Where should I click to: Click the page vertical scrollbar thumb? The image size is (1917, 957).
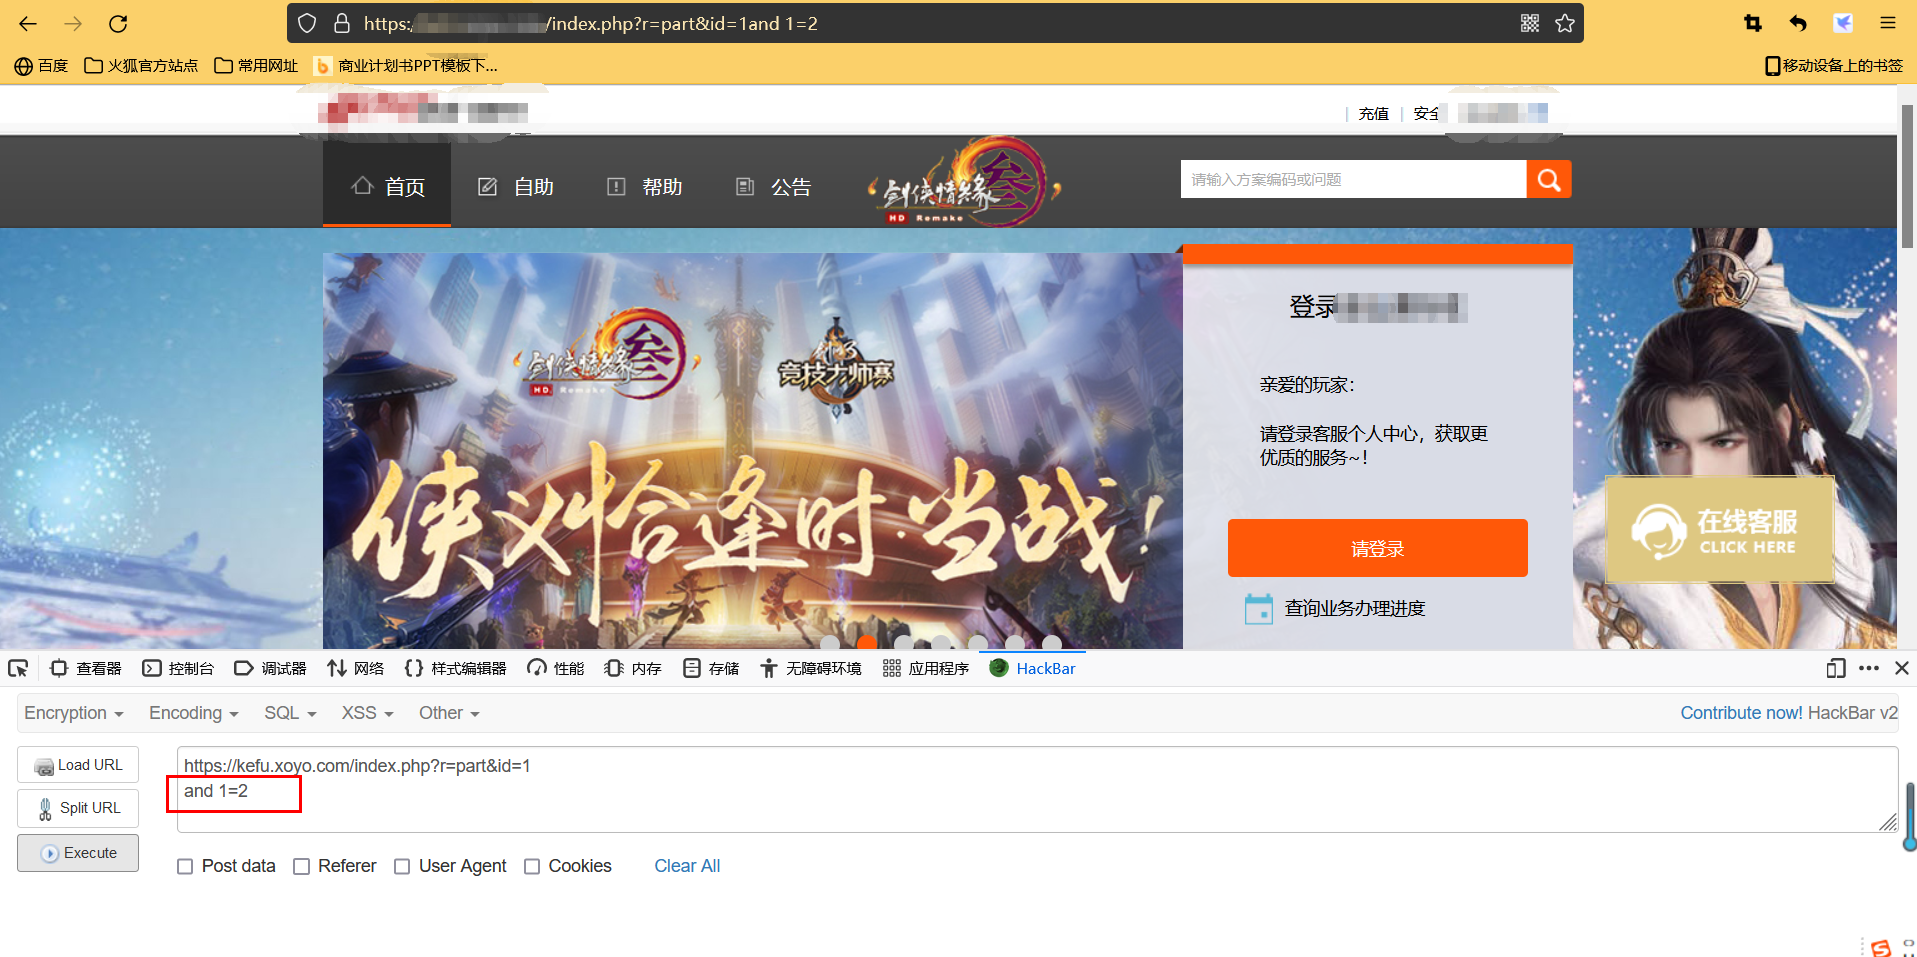(x=1907, y=175)
